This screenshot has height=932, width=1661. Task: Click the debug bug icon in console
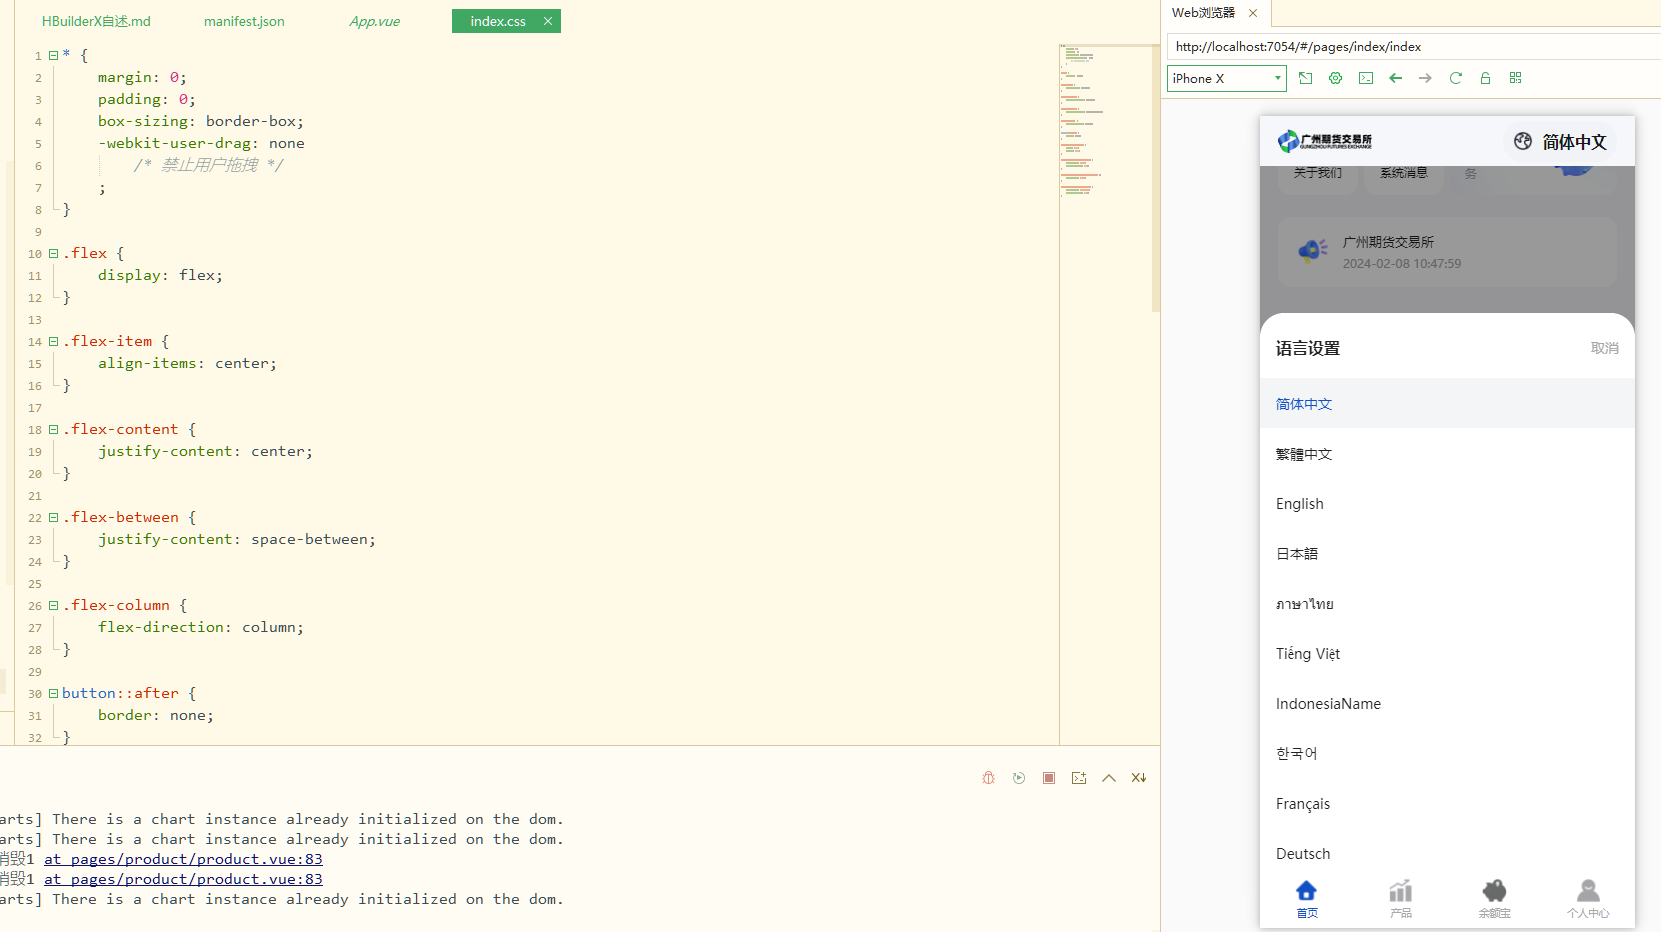click(988, 778)
